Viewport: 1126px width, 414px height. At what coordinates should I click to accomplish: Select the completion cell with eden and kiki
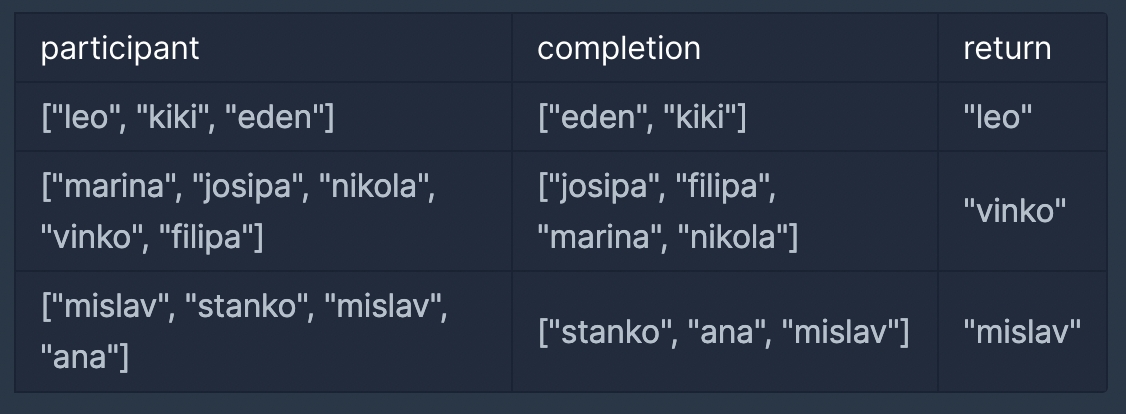click(725, 117)
